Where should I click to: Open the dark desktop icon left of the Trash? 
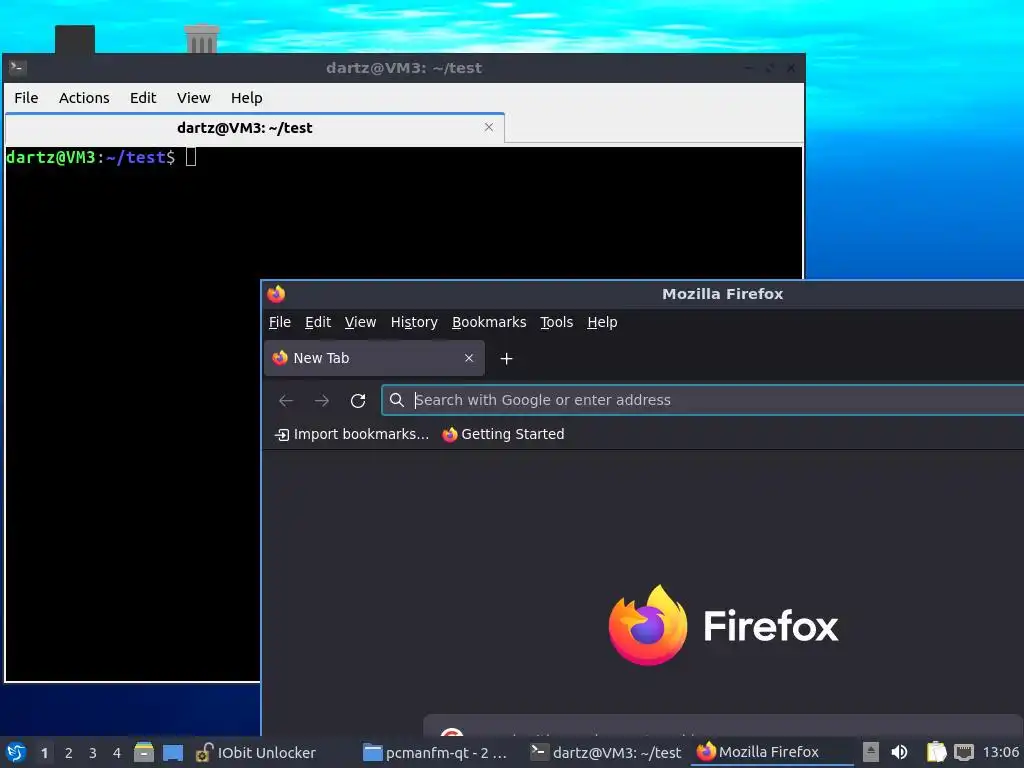coord(74,39)
